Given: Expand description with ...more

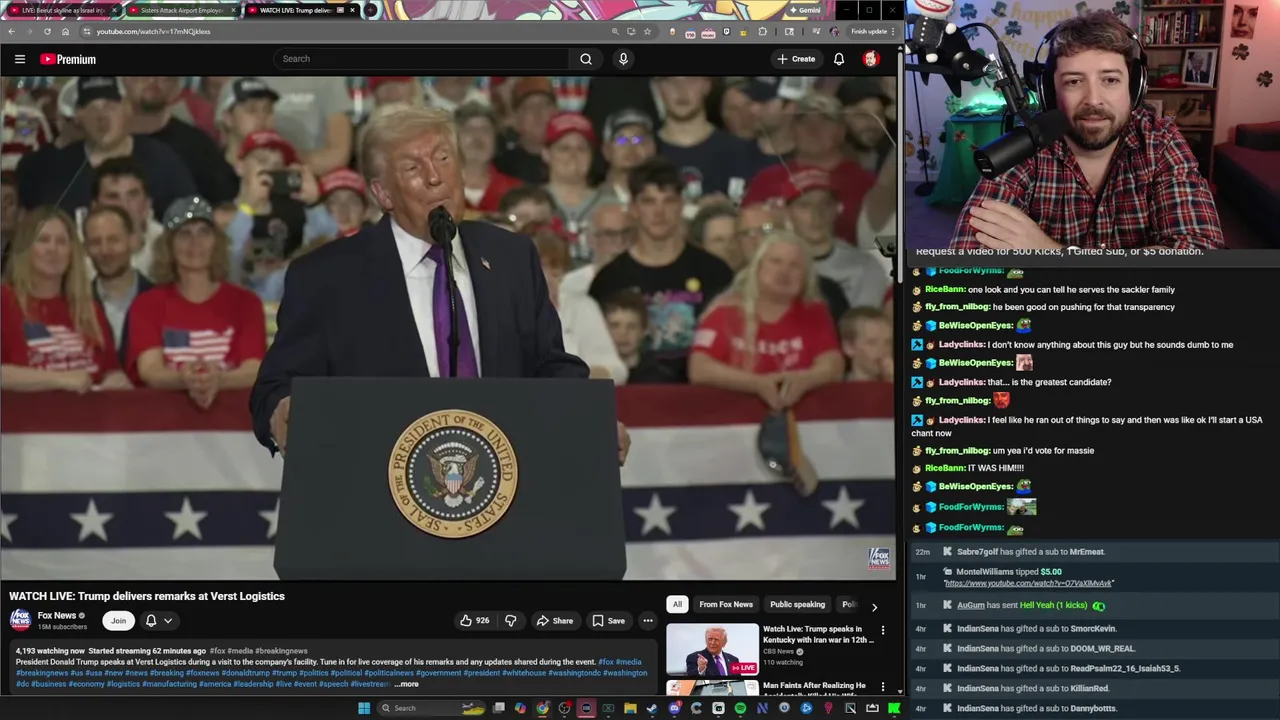Looking at the screenshot, I should coord(406,684).
